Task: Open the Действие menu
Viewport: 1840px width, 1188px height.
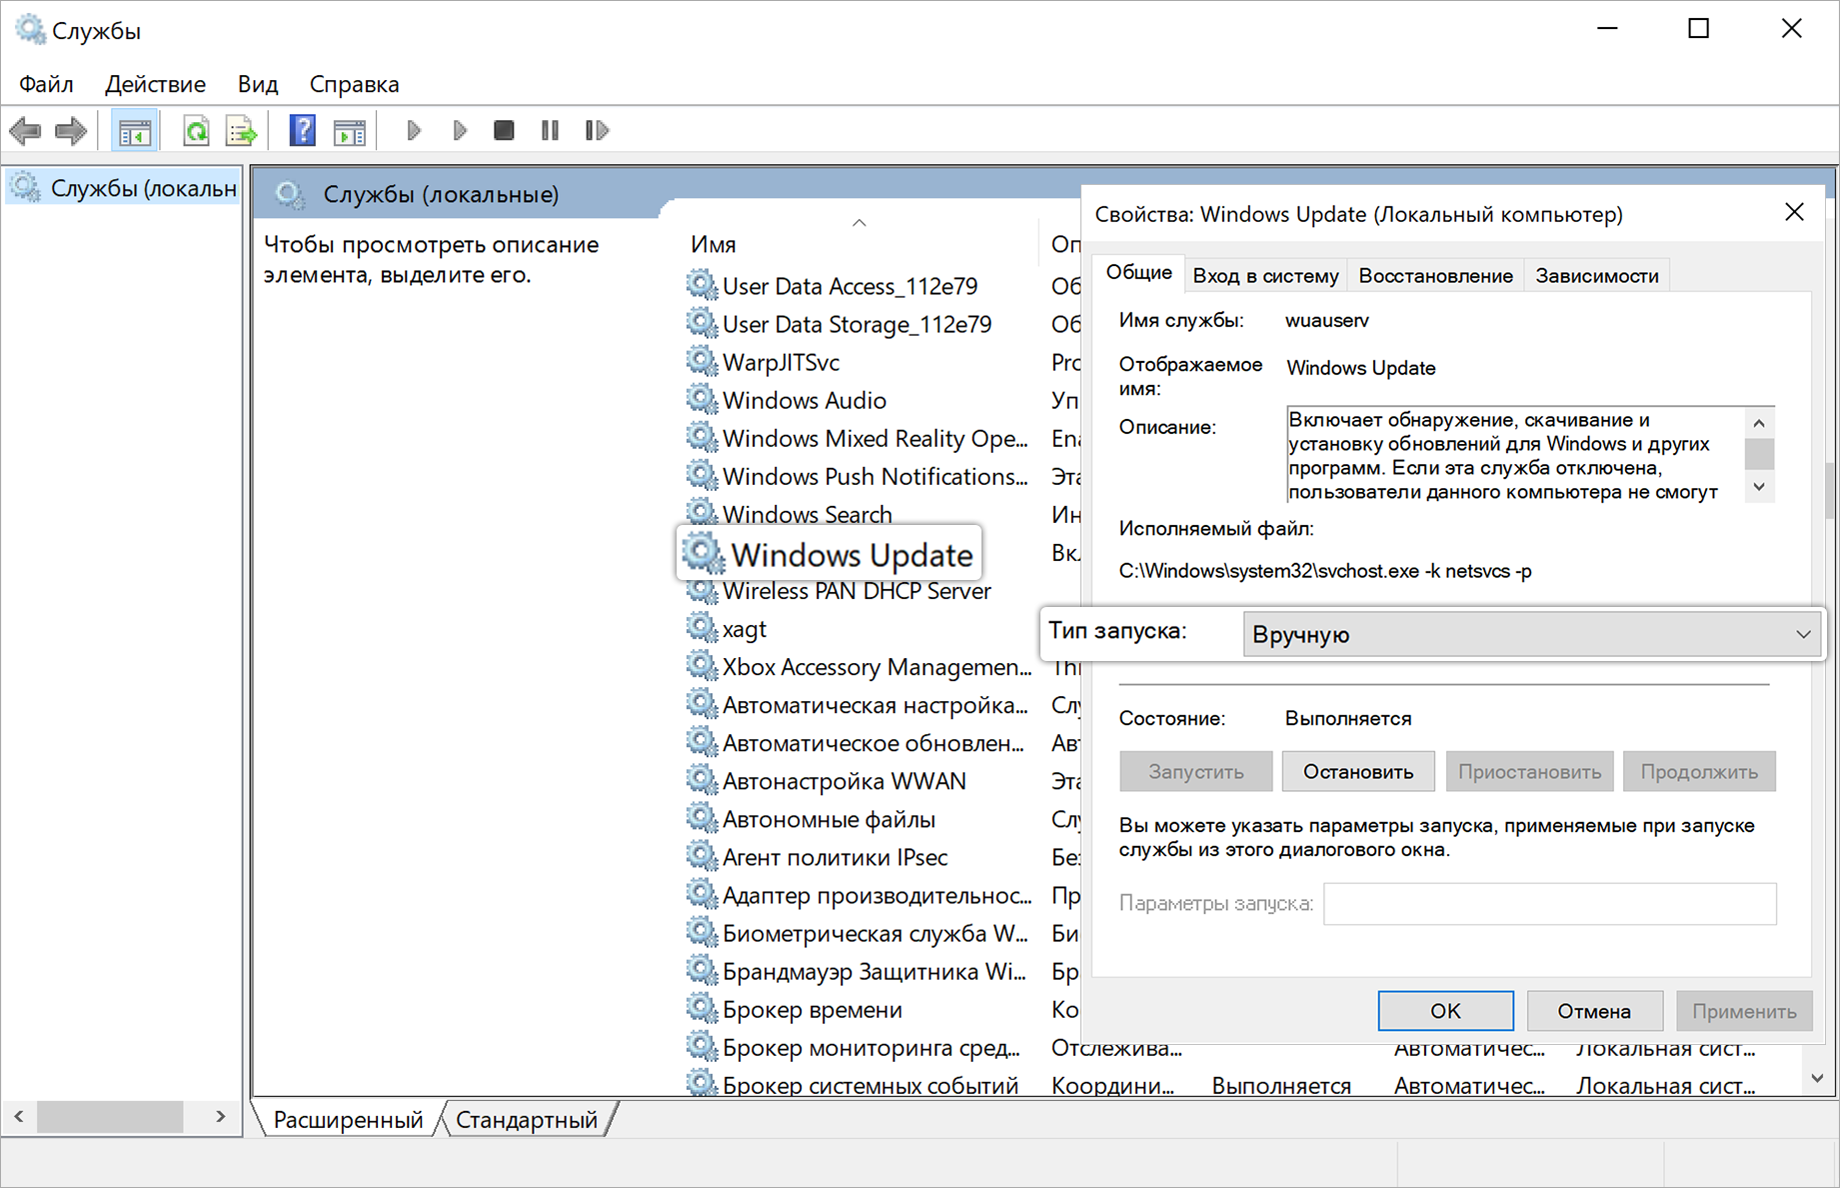Action: [x=155, y=84]
